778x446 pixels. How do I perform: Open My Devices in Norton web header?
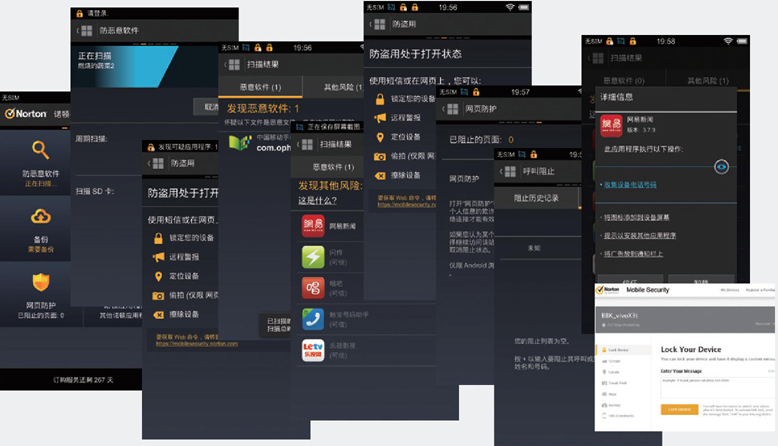tap(729, 290)
